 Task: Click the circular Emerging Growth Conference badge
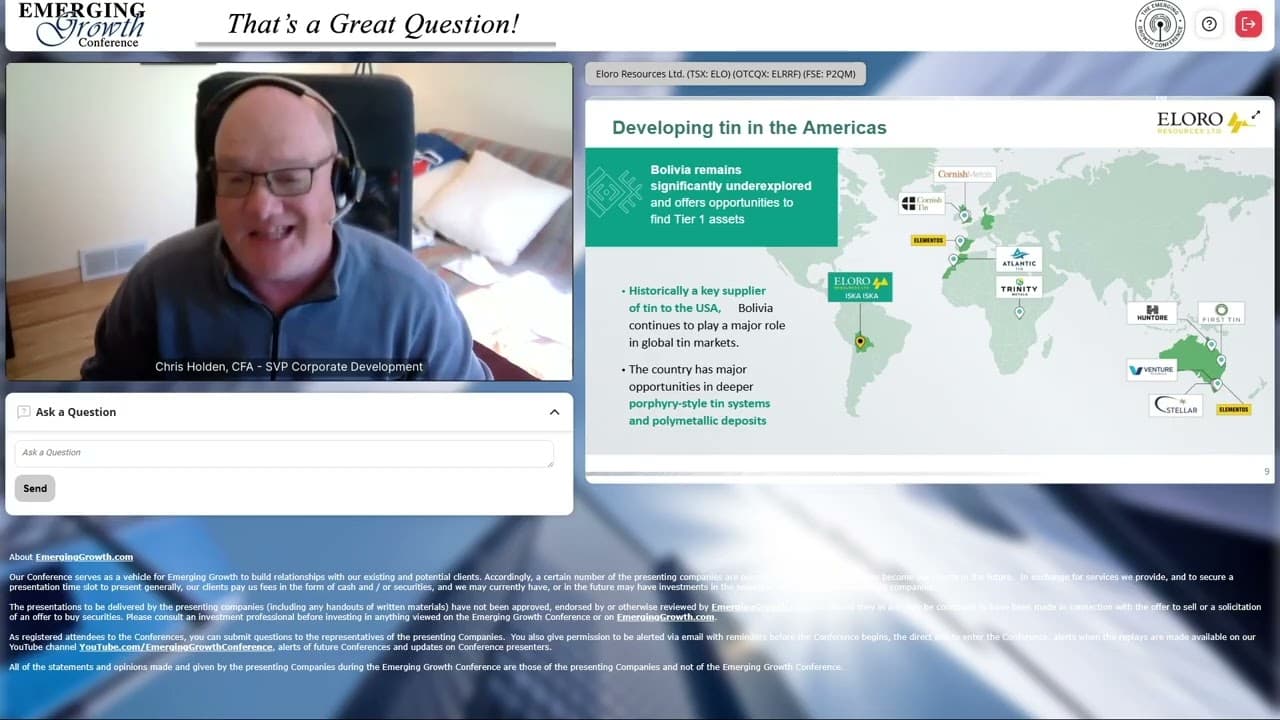pos(1160,25)
